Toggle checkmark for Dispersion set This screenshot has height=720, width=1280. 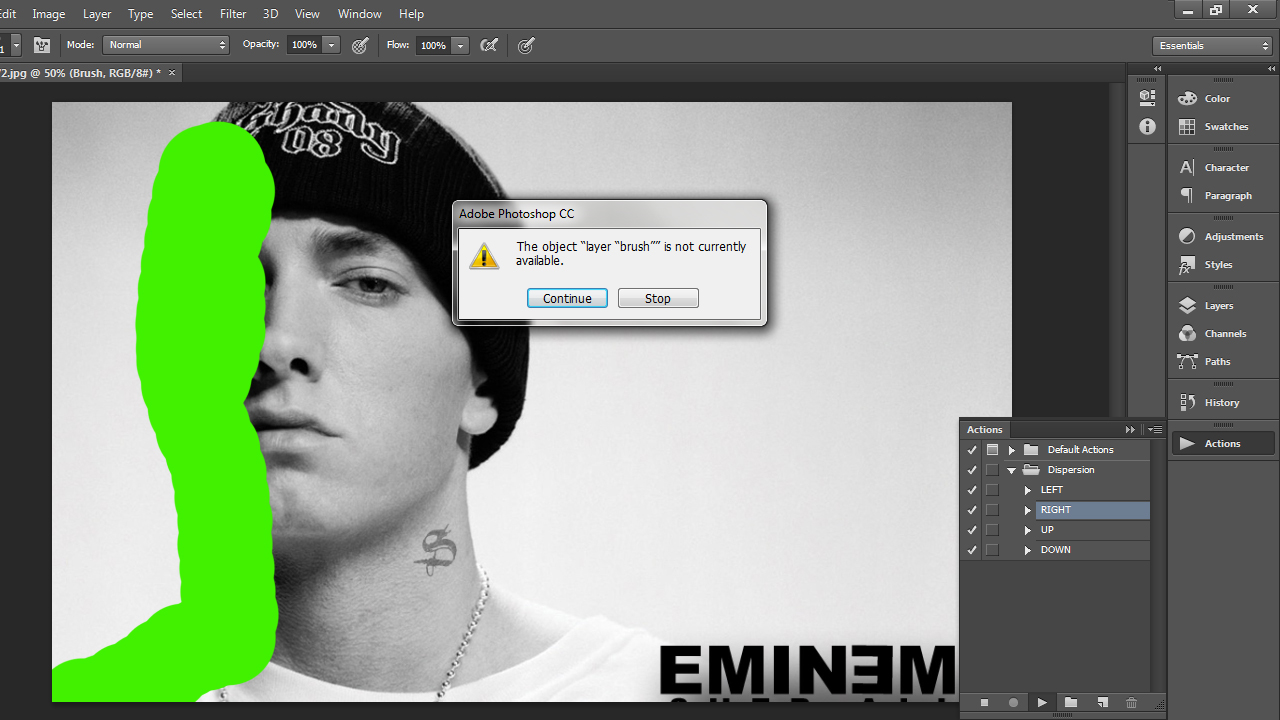971,470
